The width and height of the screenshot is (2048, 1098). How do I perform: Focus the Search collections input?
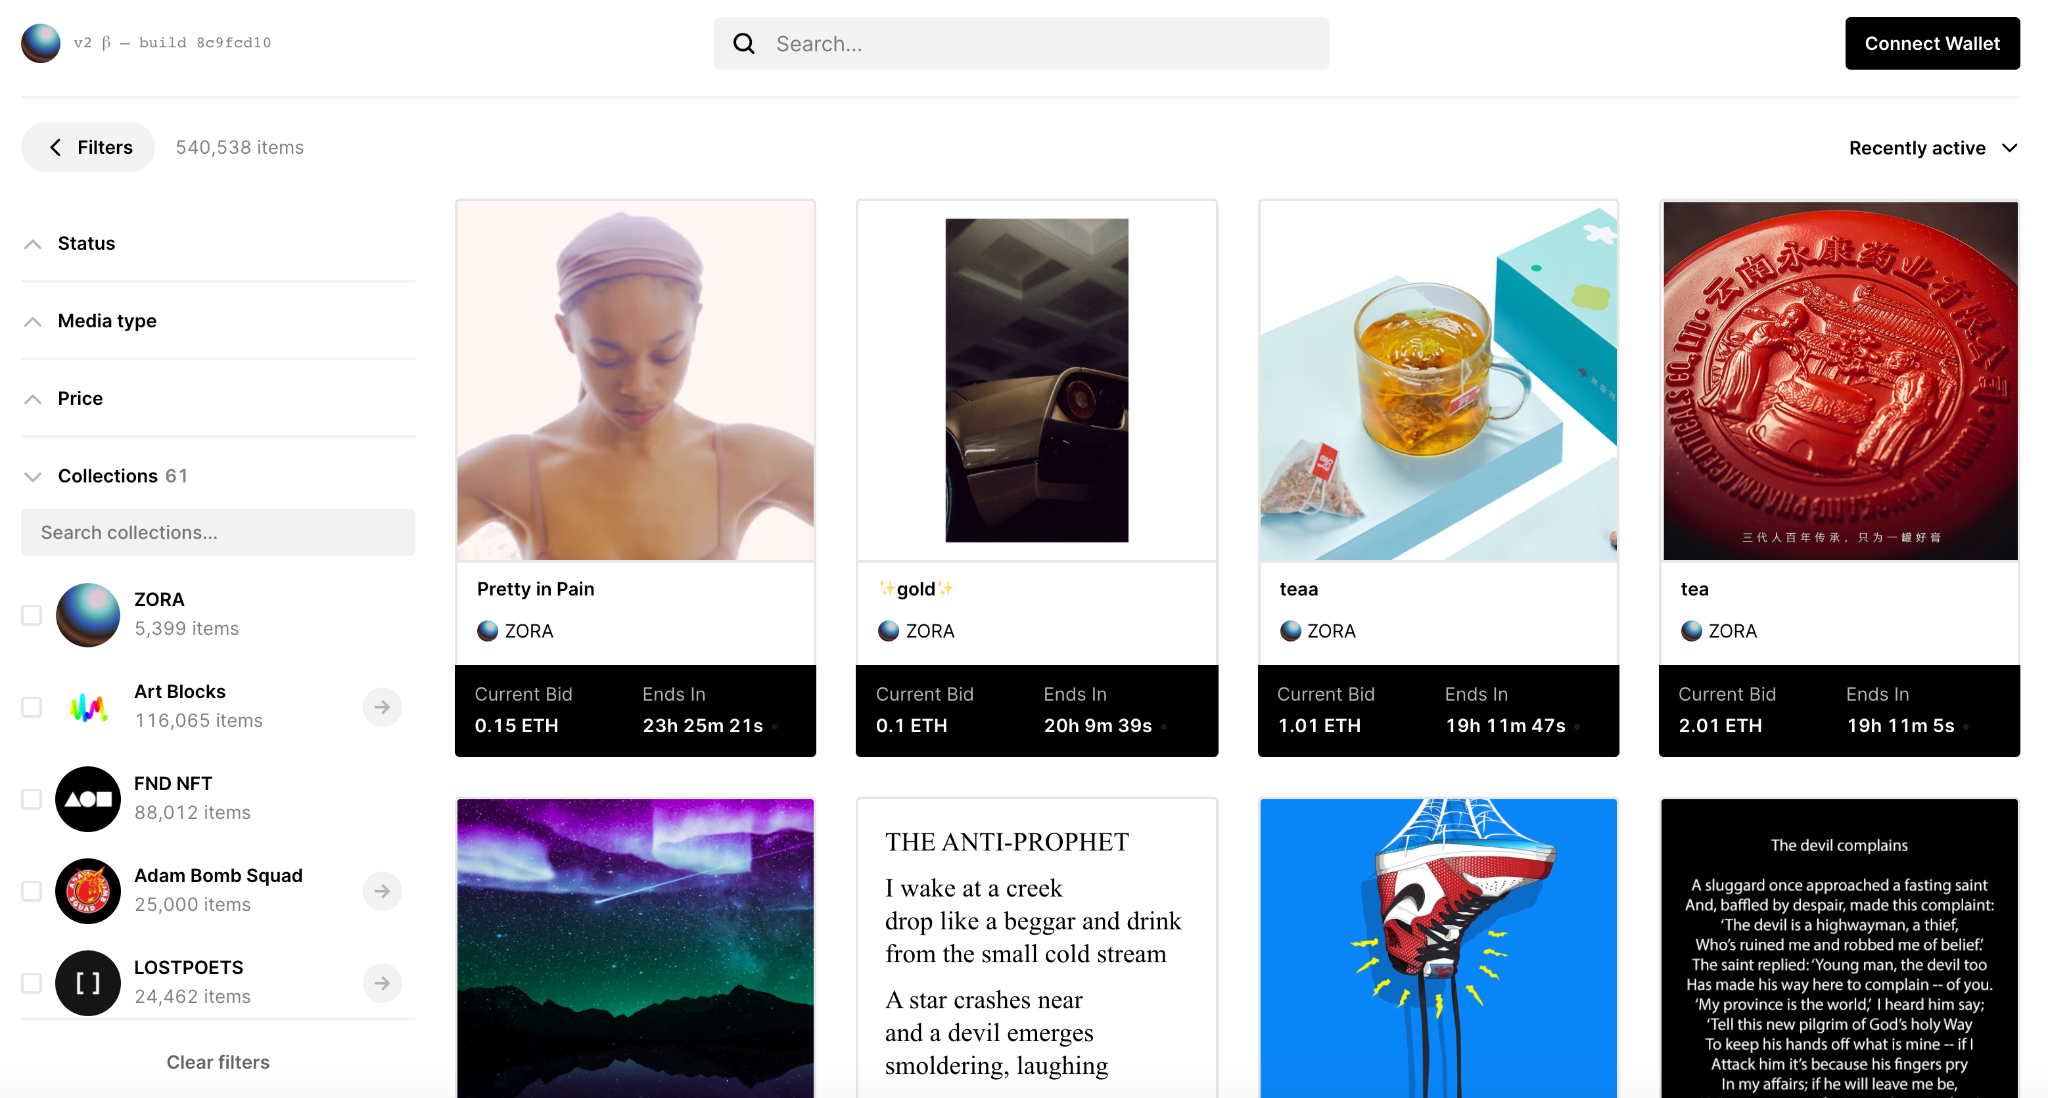tap(218, 532)
